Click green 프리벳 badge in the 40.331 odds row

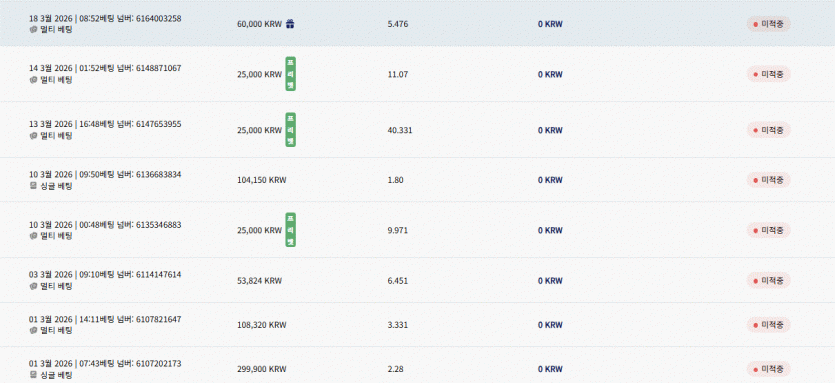click(290, 130)
